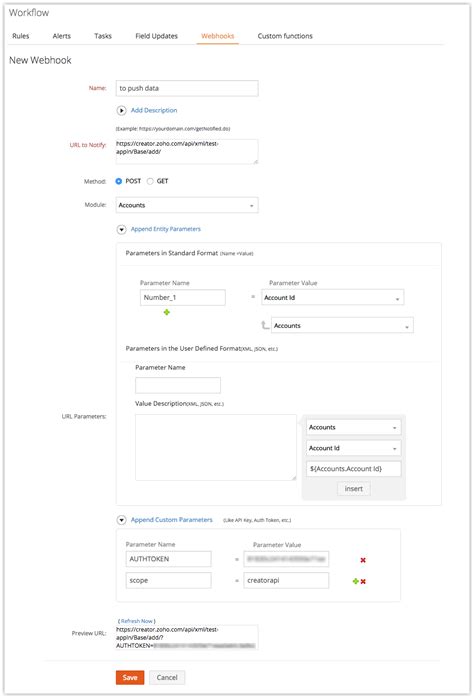Open the Accounts dropdown under Parameter Value
This screenshot has height=698, width=474.
[x=342, y=325]
